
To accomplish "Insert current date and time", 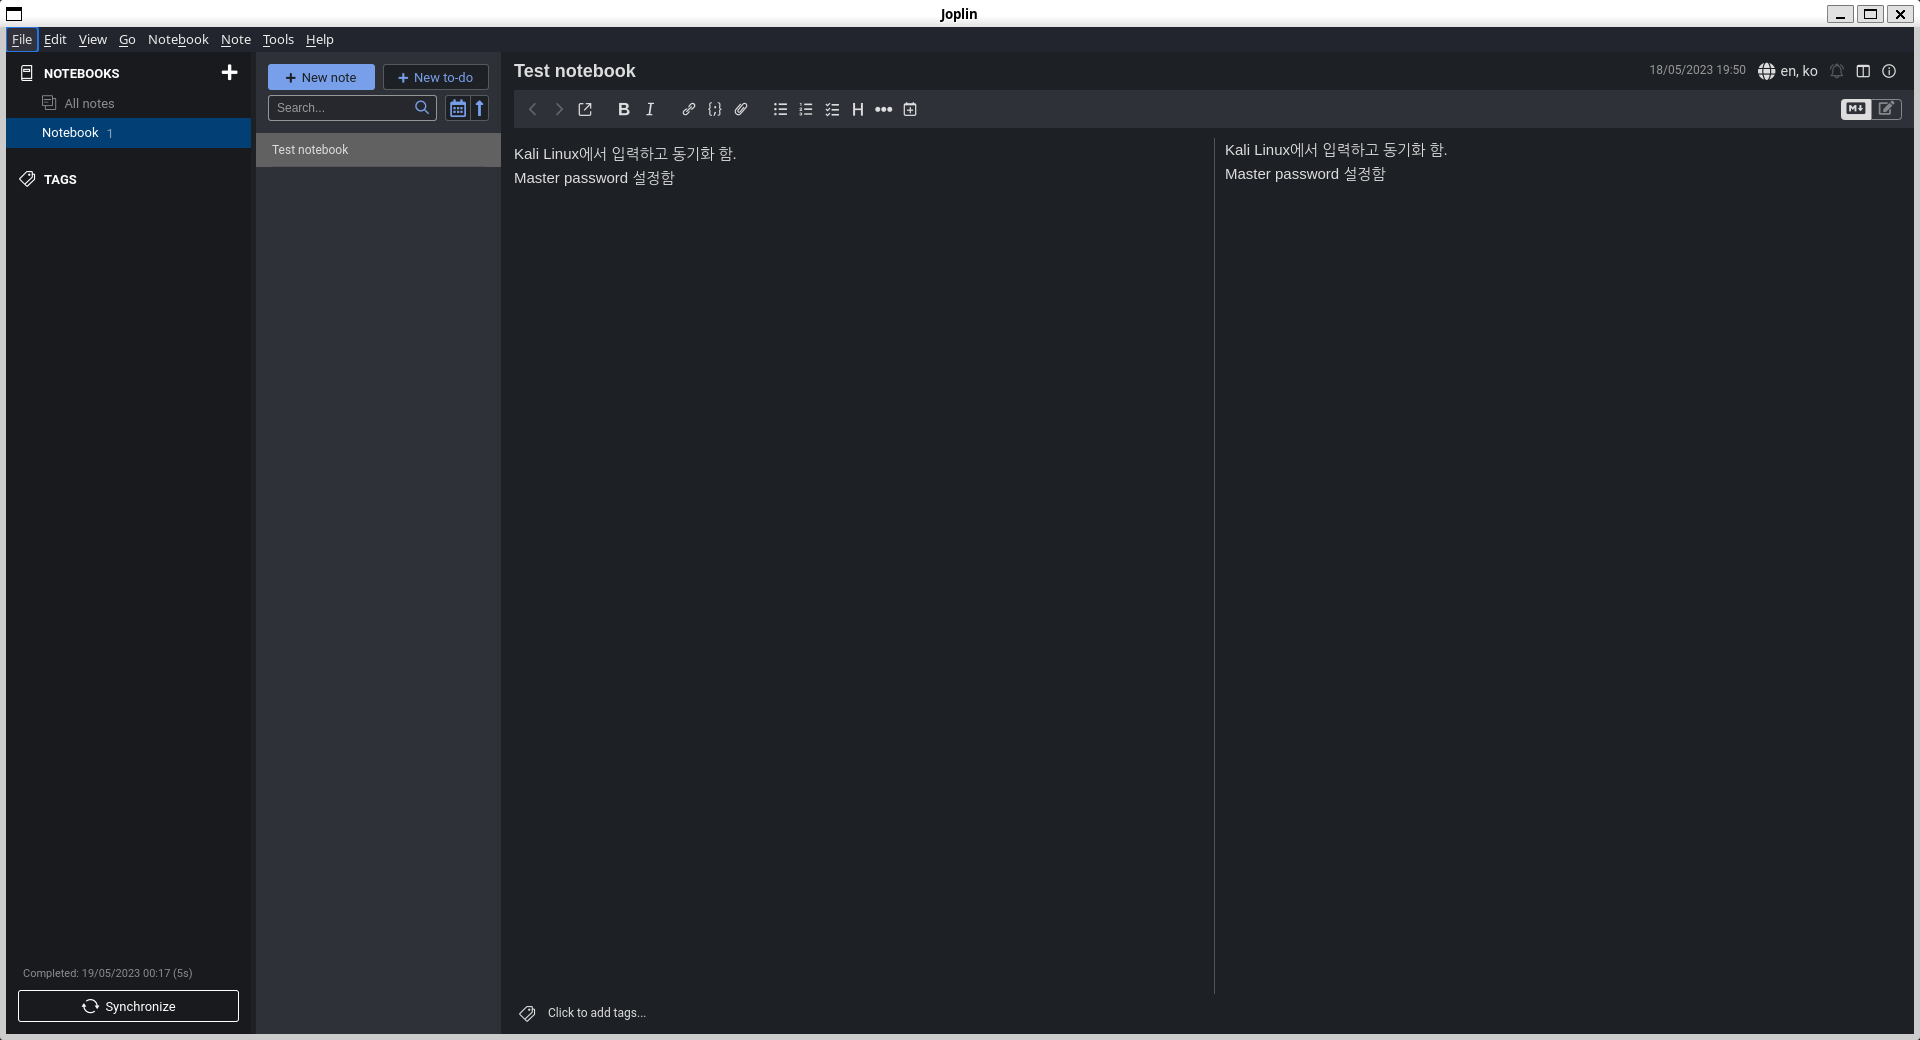I will pos(910,109).
